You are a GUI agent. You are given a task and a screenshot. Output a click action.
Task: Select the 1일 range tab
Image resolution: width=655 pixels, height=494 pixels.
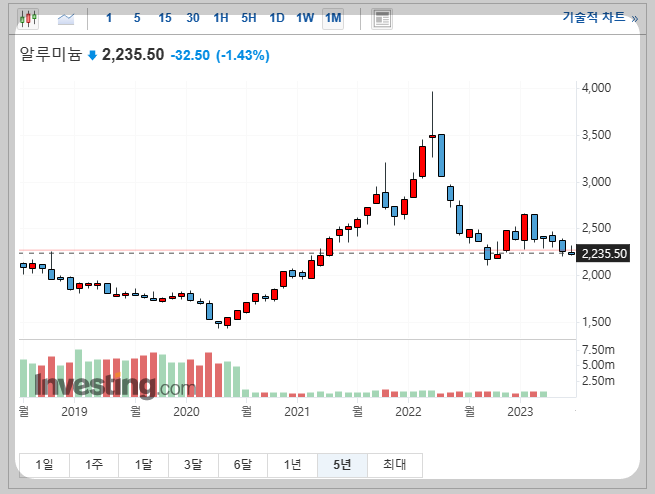44,464
